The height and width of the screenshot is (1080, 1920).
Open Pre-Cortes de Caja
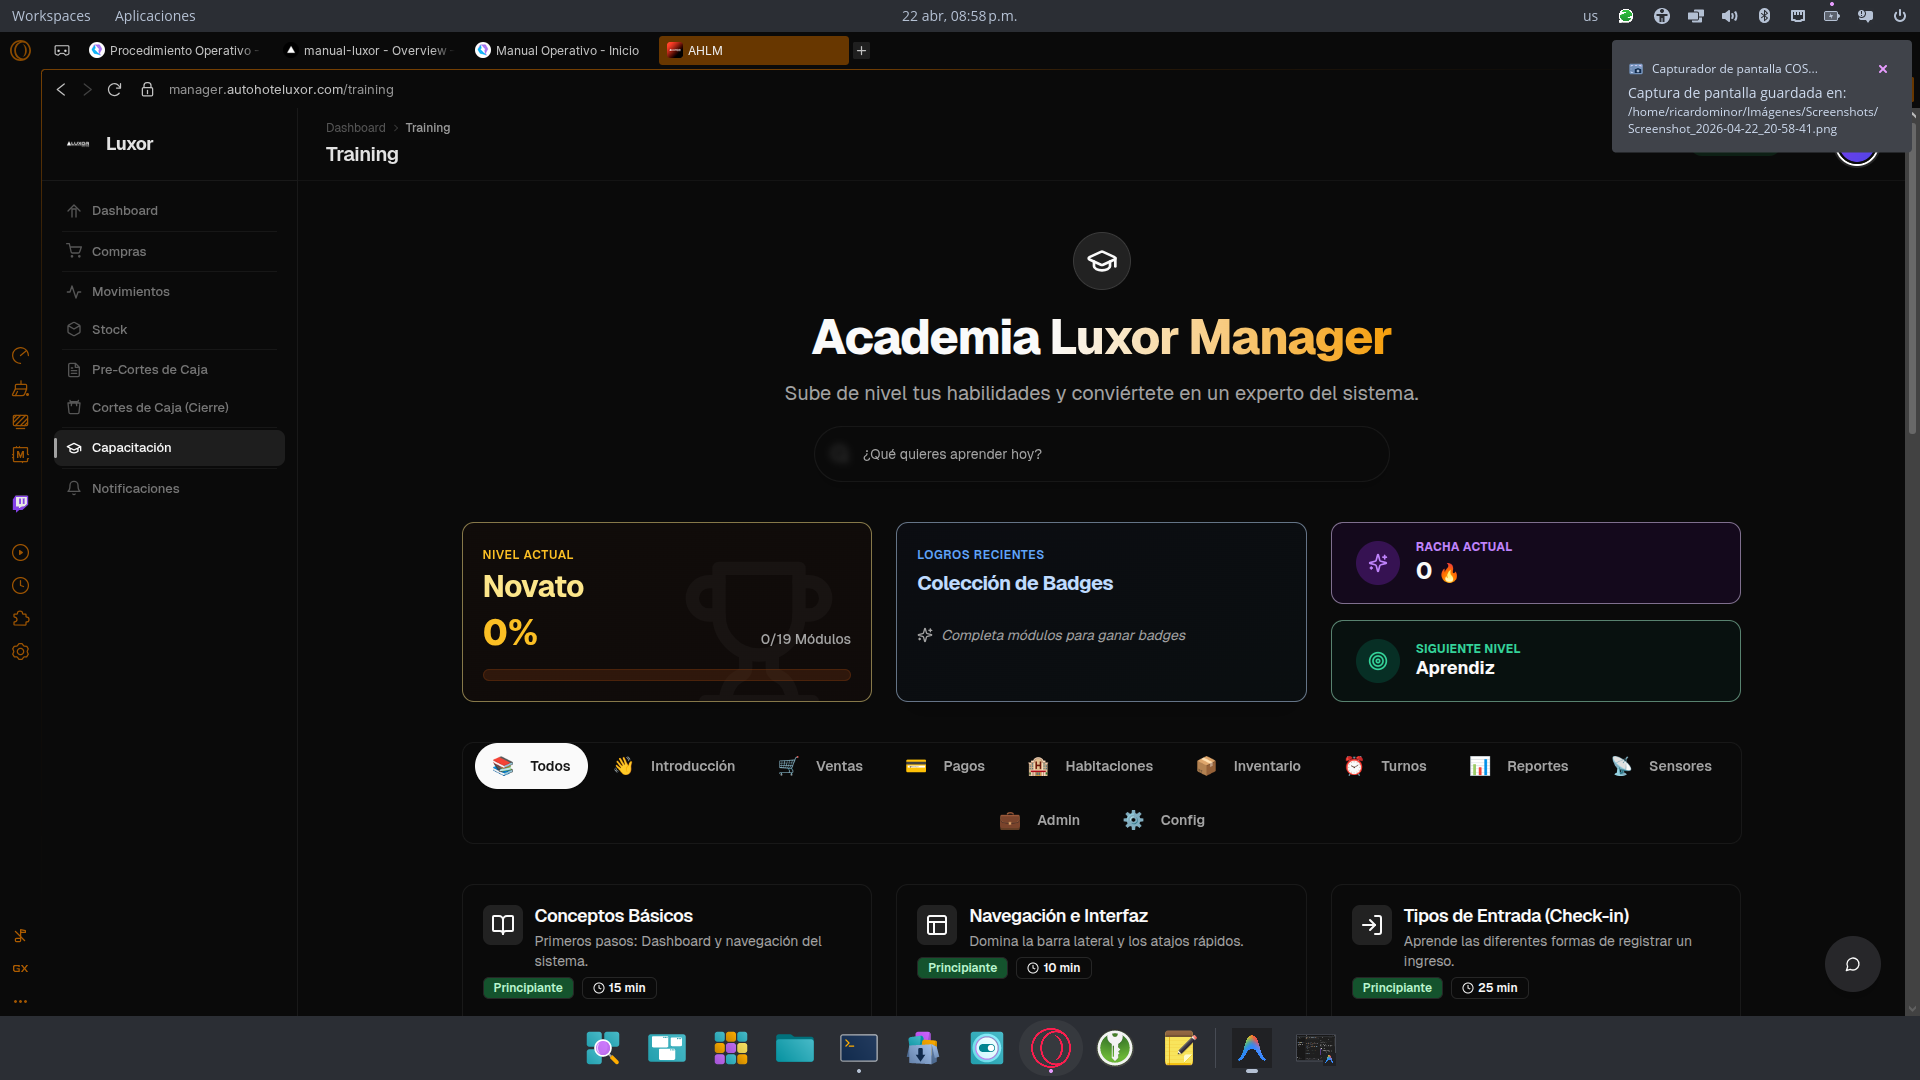[170, 370]
